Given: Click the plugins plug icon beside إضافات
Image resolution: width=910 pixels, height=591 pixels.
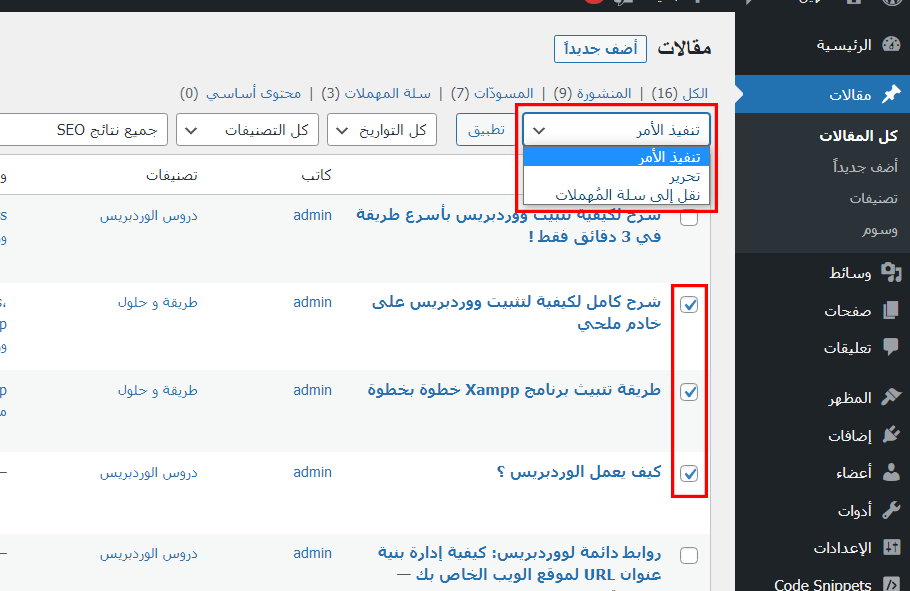Looking at the screenshot, I should 890,435.
